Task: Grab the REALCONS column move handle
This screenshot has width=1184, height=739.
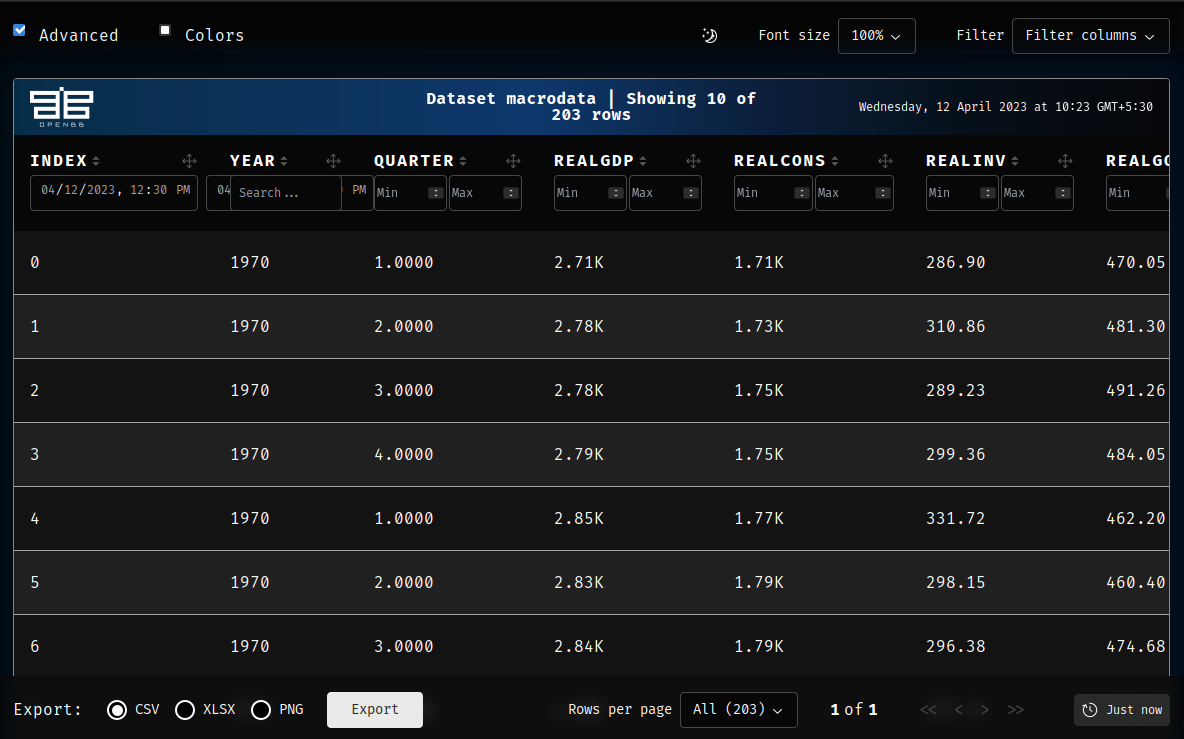Action: coord(885,161)
